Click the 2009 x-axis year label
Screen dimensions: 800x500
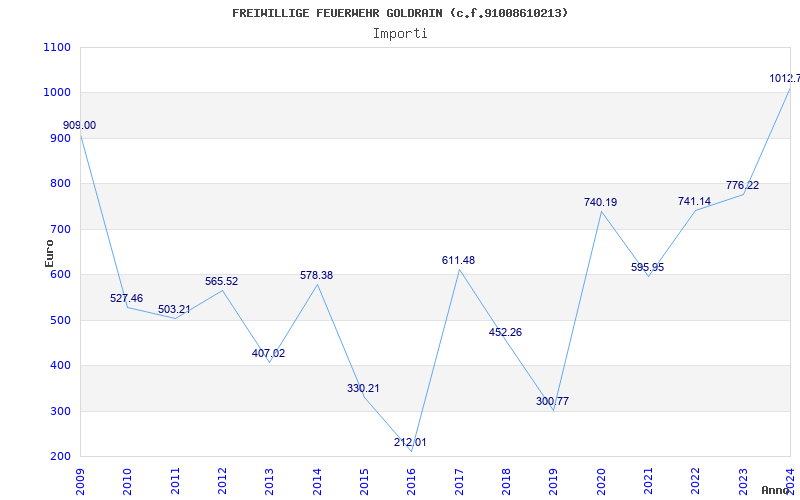click(81, 479)
